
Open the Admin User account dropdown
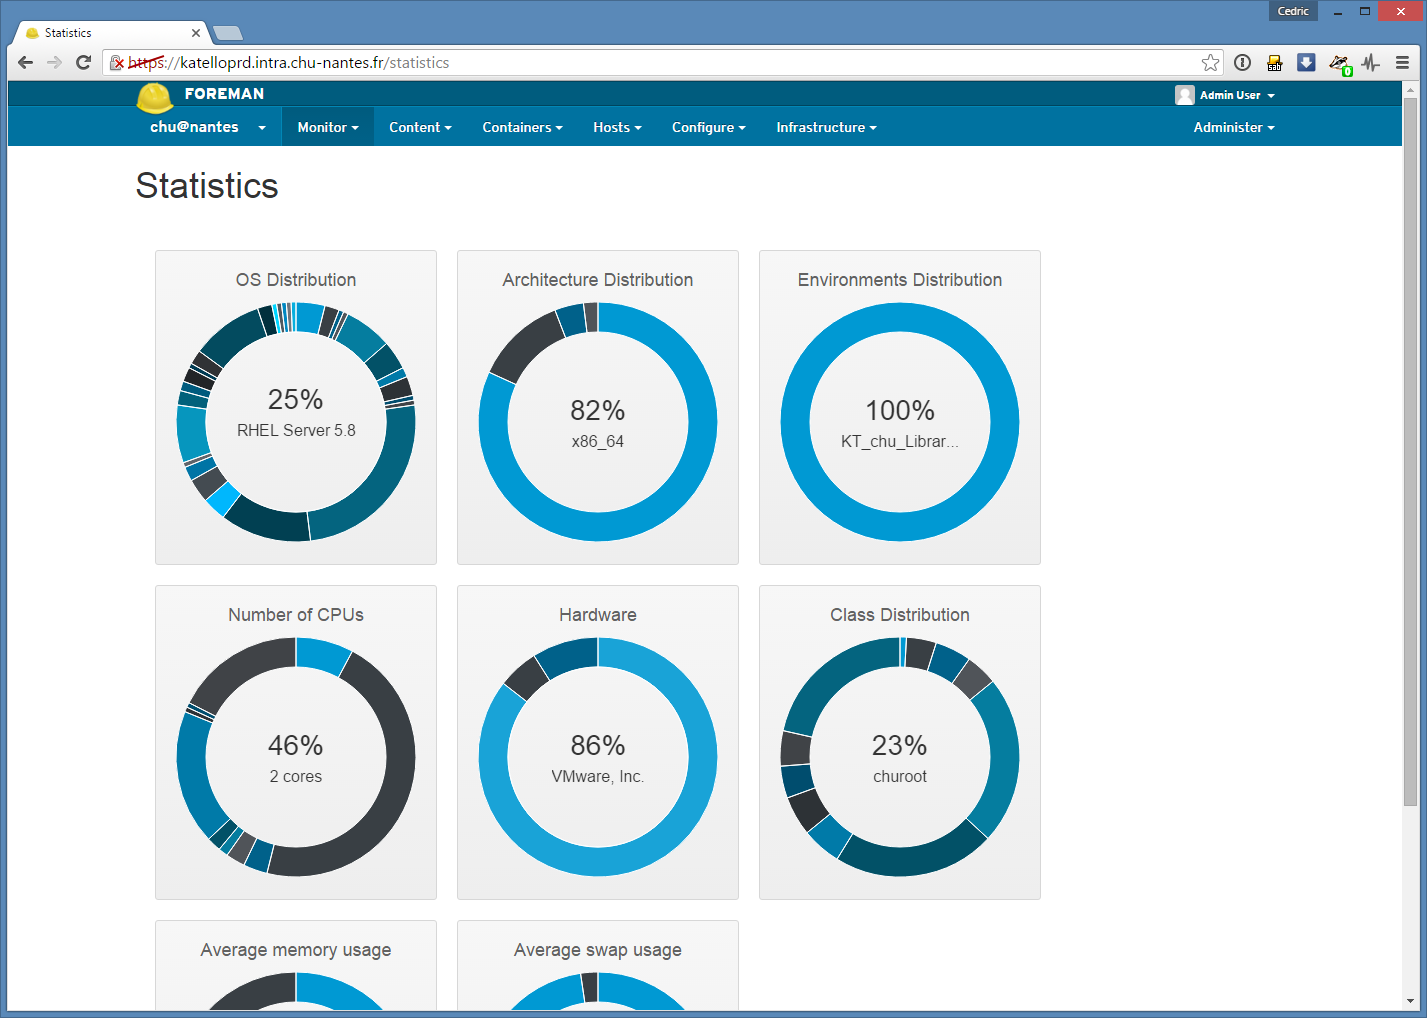(x=1226, y=95)
